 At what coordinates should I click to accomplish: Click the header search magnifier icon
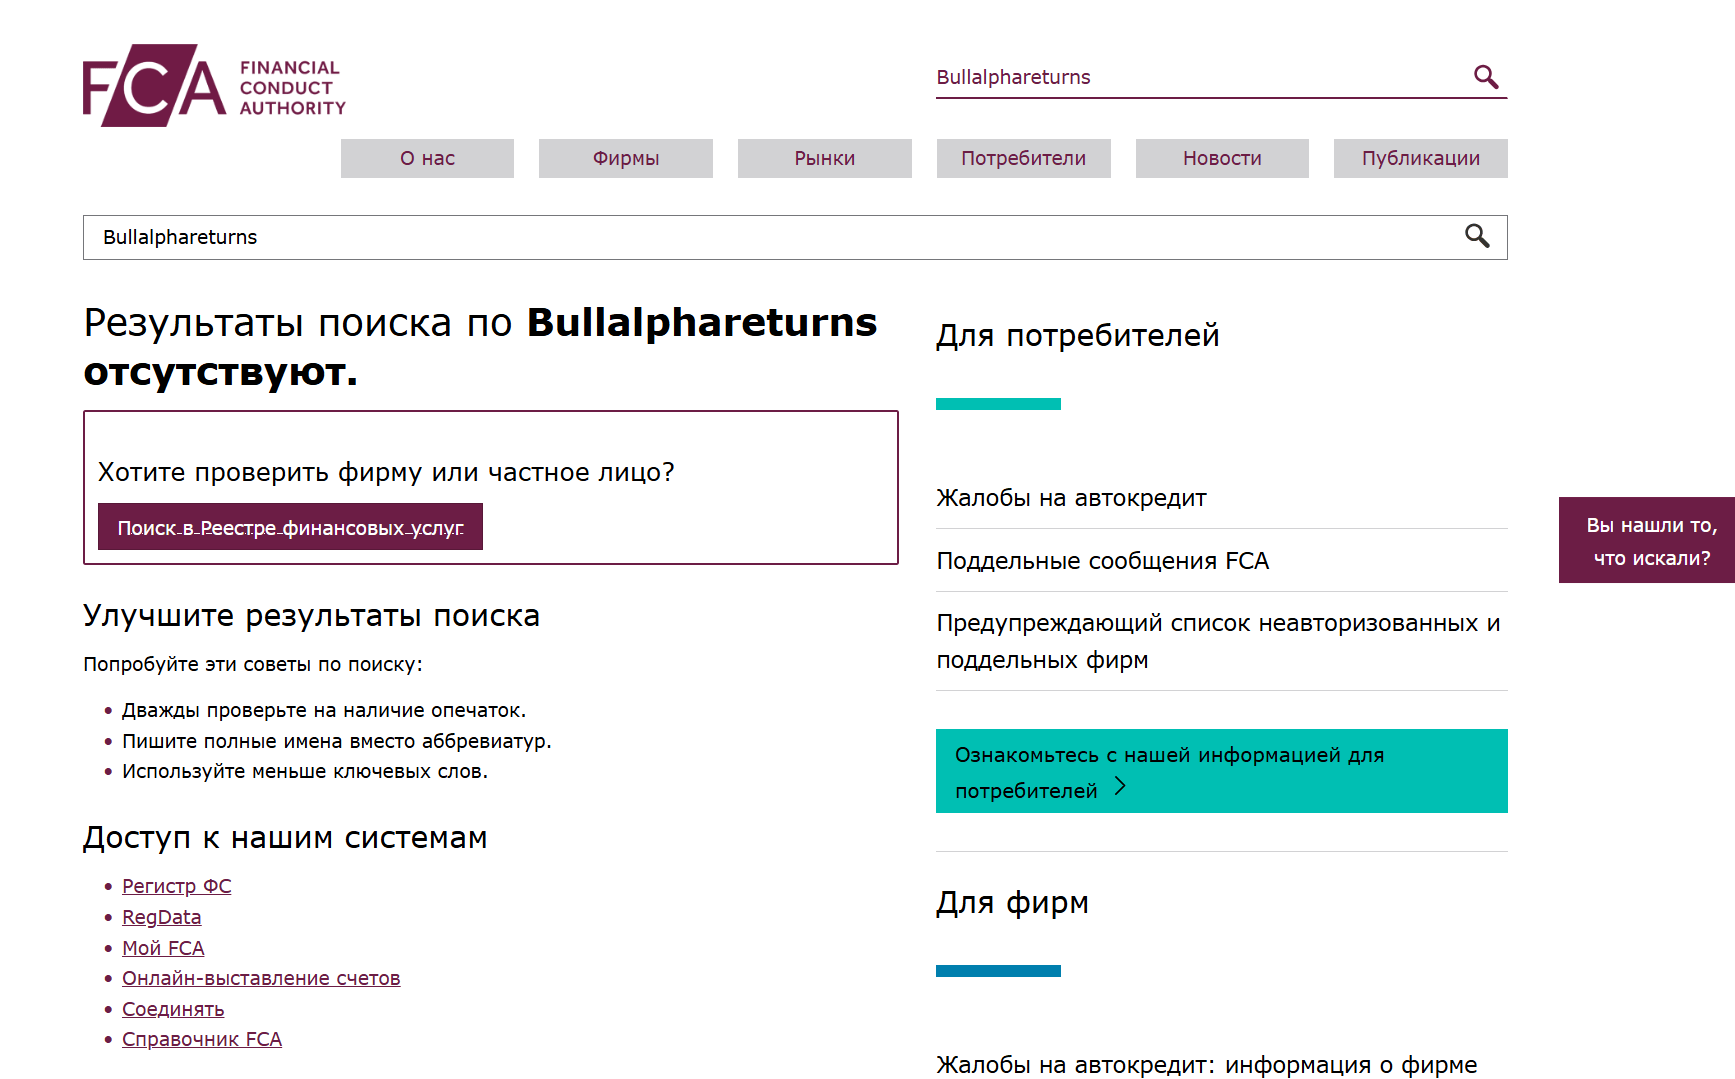point(1486,77)
